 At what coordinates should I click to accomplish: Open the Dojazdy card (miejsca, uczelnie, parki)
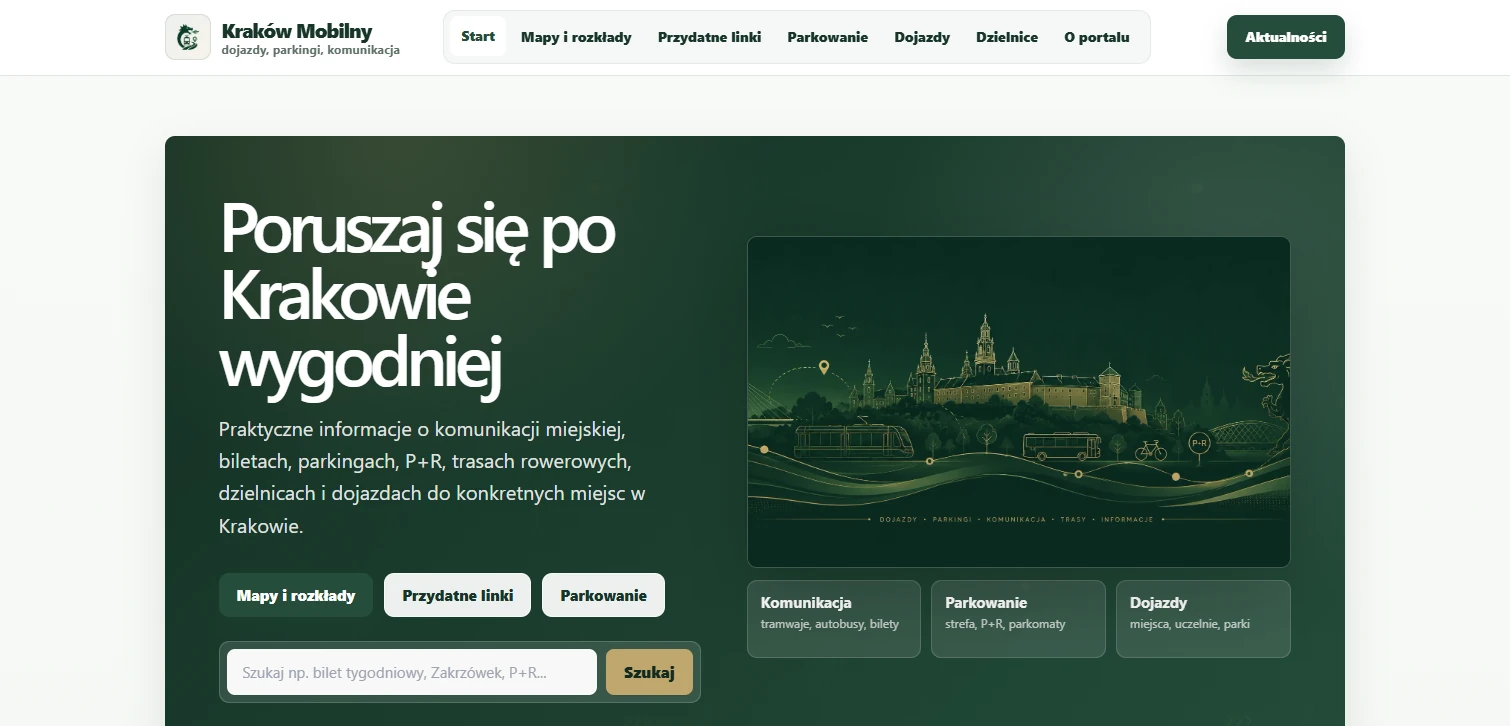pos(1203,619)
